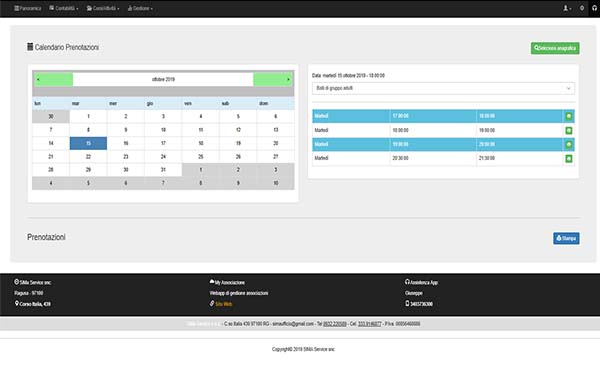The height and width of the screenshot is (376, 600).
Task: Select highlighted day 15 in calendar
Action: pos(88,143)
